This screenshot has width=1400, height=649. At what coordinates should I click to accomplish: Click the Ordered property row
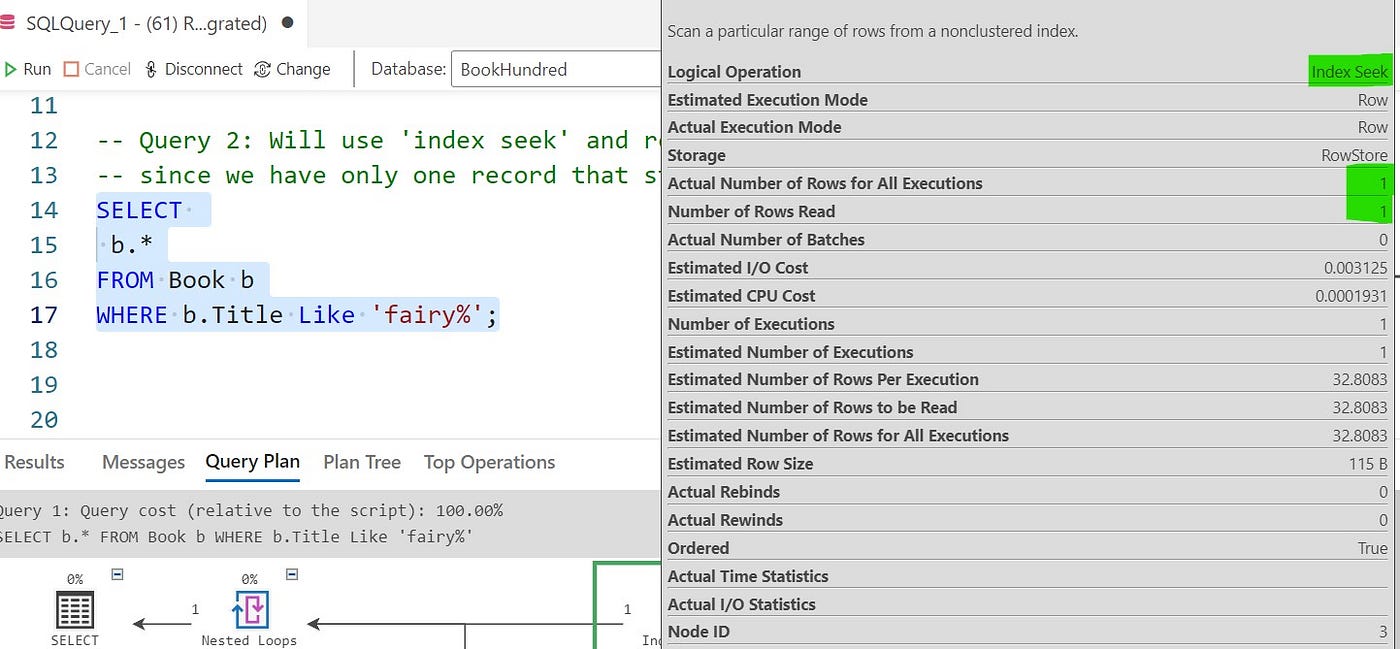click(x=1028, y=548)
